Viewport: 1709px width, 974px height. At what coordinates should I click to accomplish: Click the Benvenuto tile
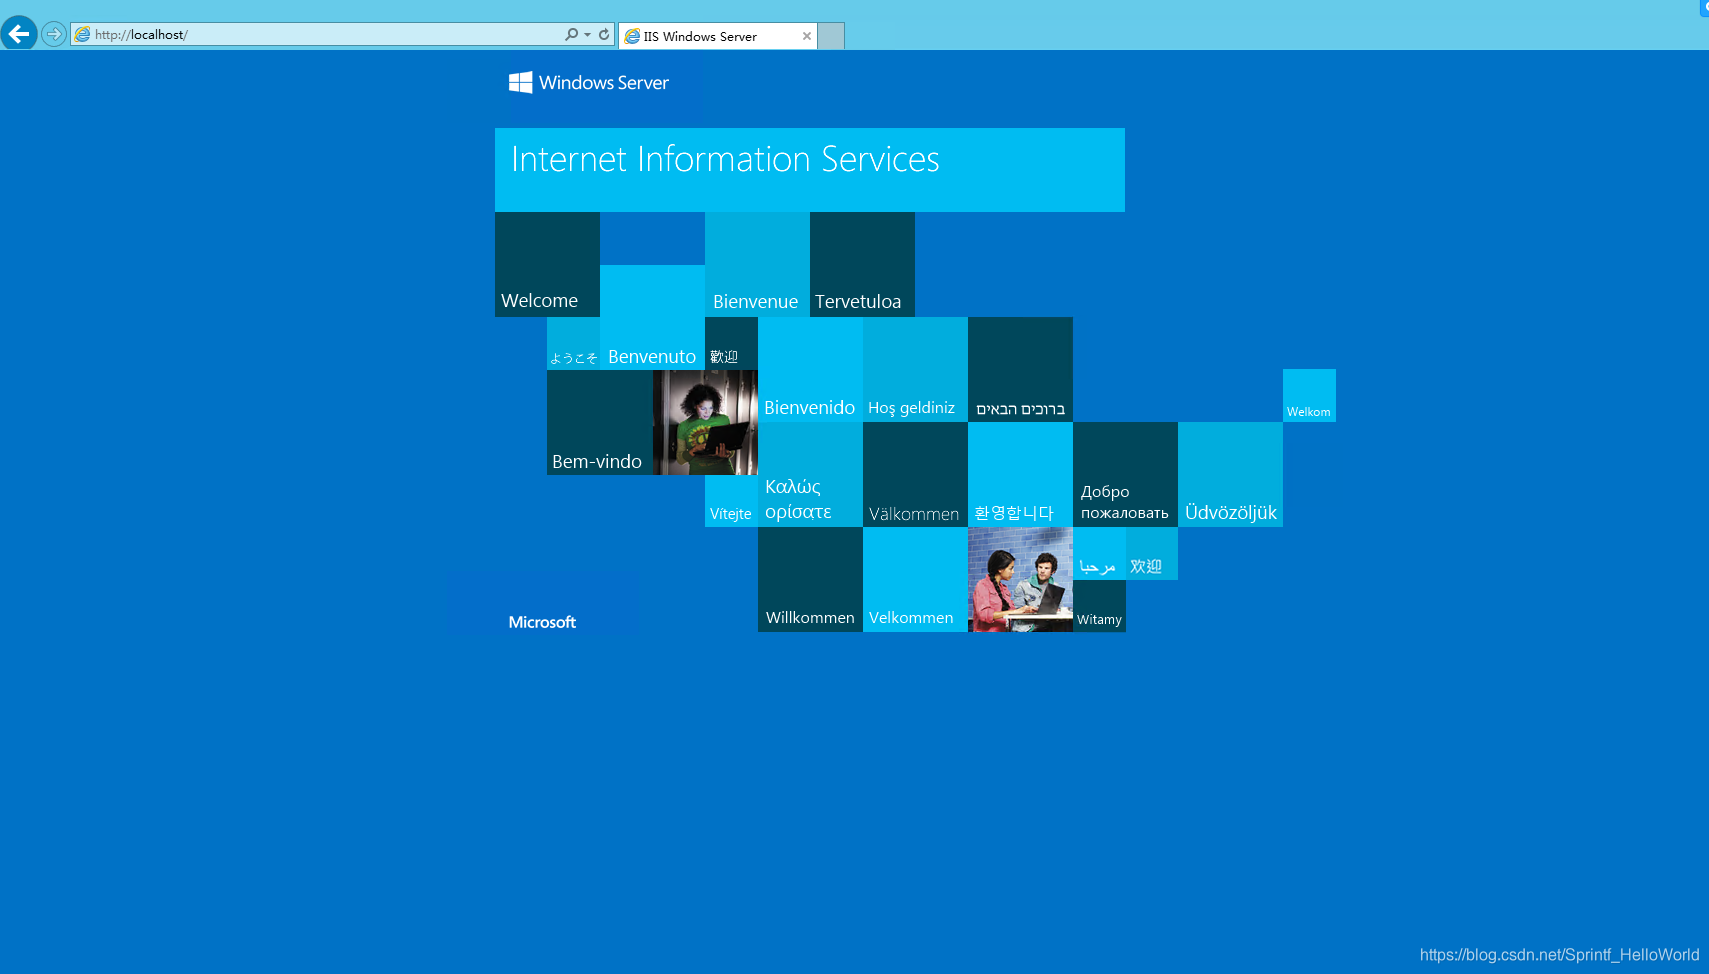[x=652, y=317]
